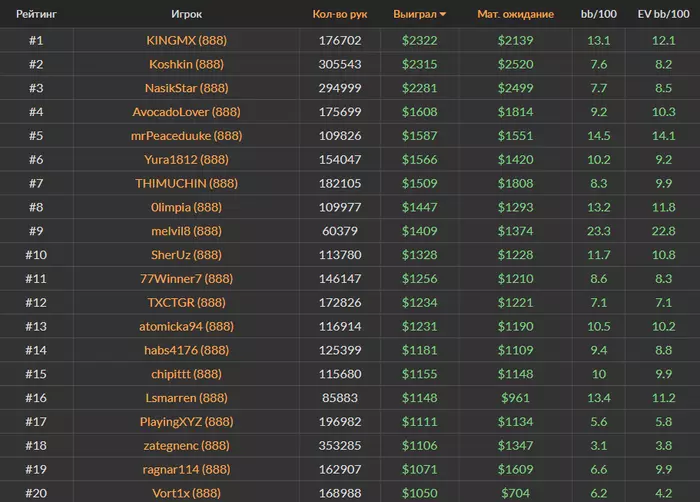The image size is (700, 502).
Task: Open player Vort1x (888) profile
Action: tap(187, 493)
